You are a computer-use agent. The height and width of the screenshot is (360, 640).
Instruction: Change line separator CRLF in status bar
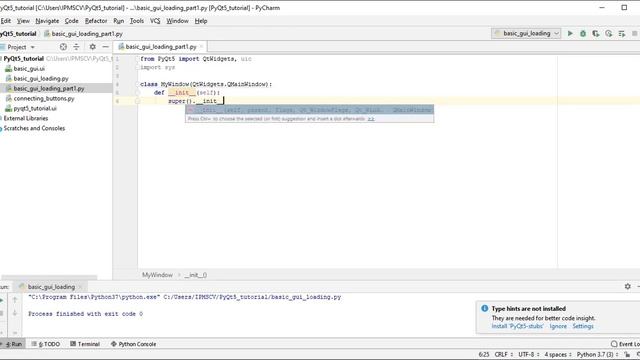[x=503, y=354]
